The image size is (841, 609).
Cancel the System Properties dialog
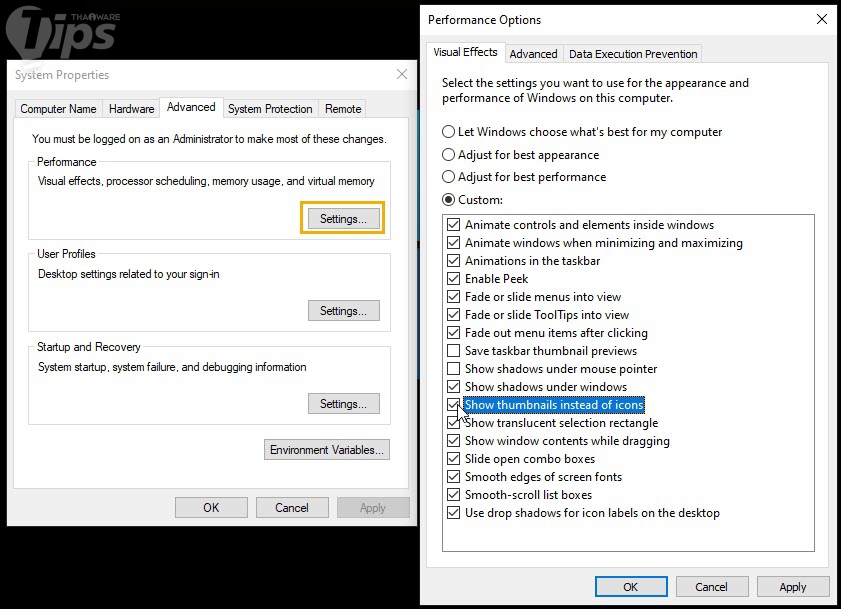point(292,508)
